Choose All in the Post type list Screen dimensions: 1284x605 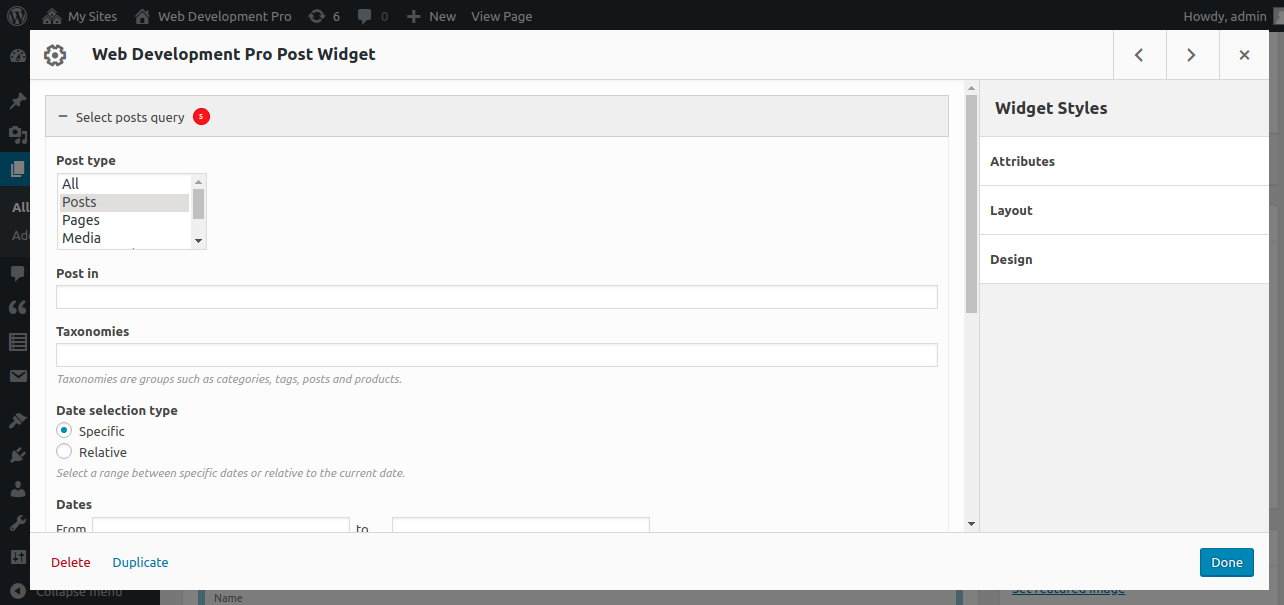(124, 184)
